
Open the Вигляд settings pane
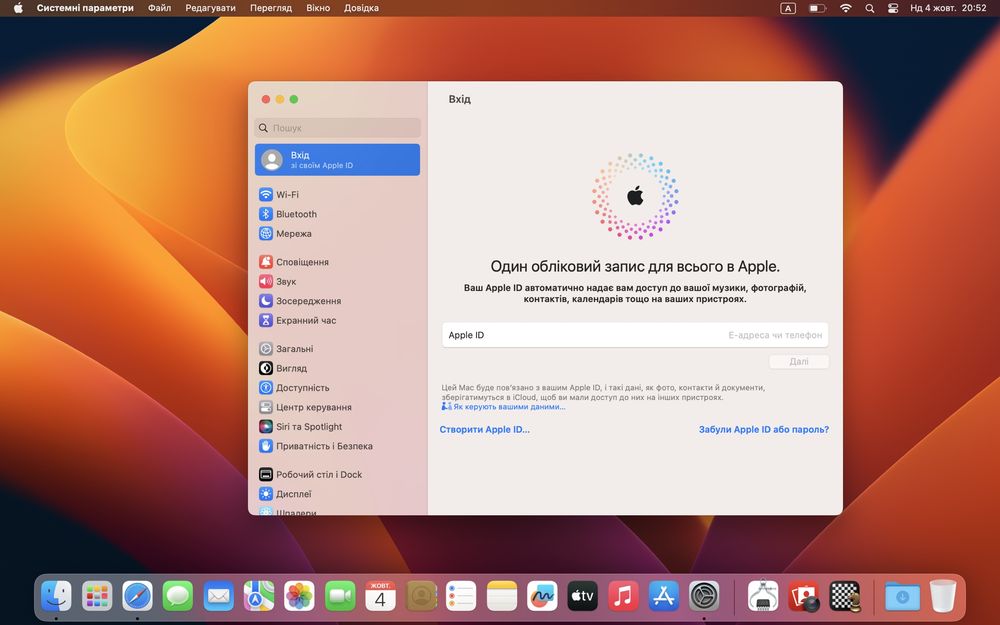click(x=337, y=368)
